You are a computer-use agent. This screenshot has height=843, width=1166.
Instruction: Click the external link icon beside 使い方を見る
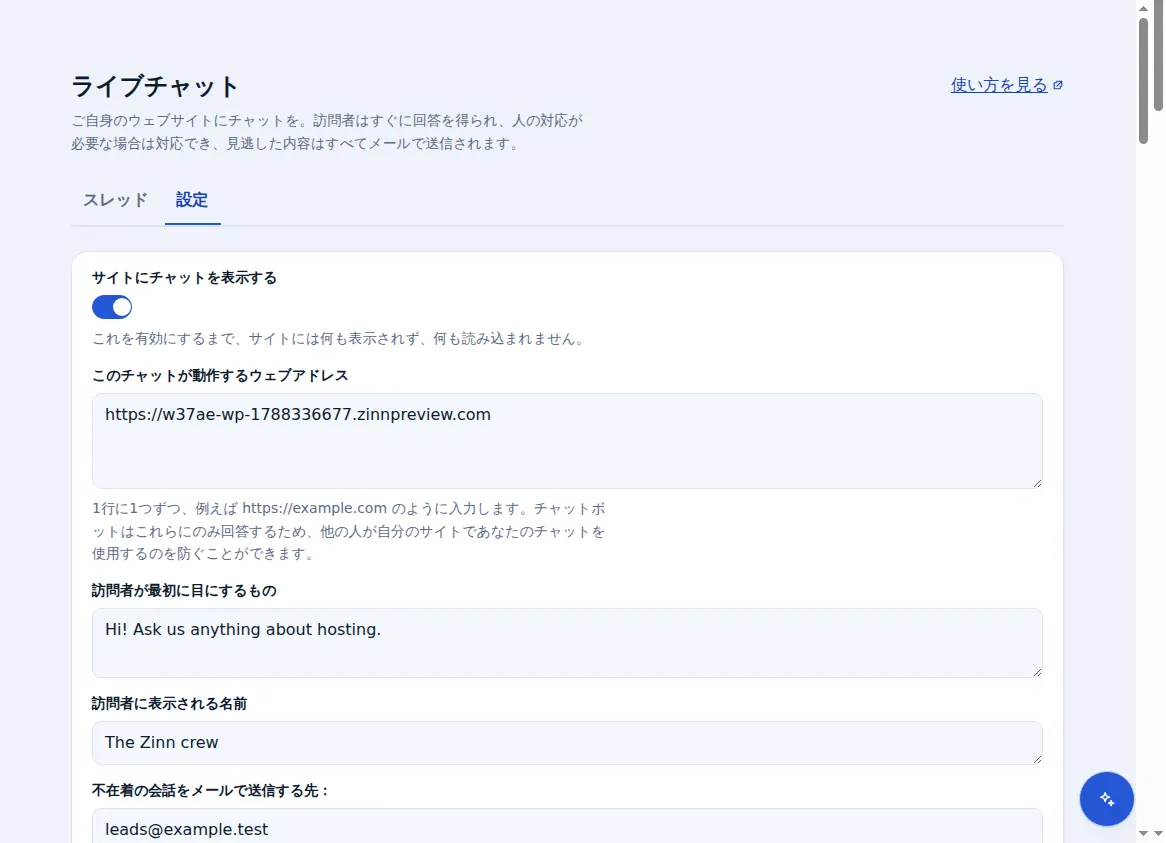[x=1057, y=85]
